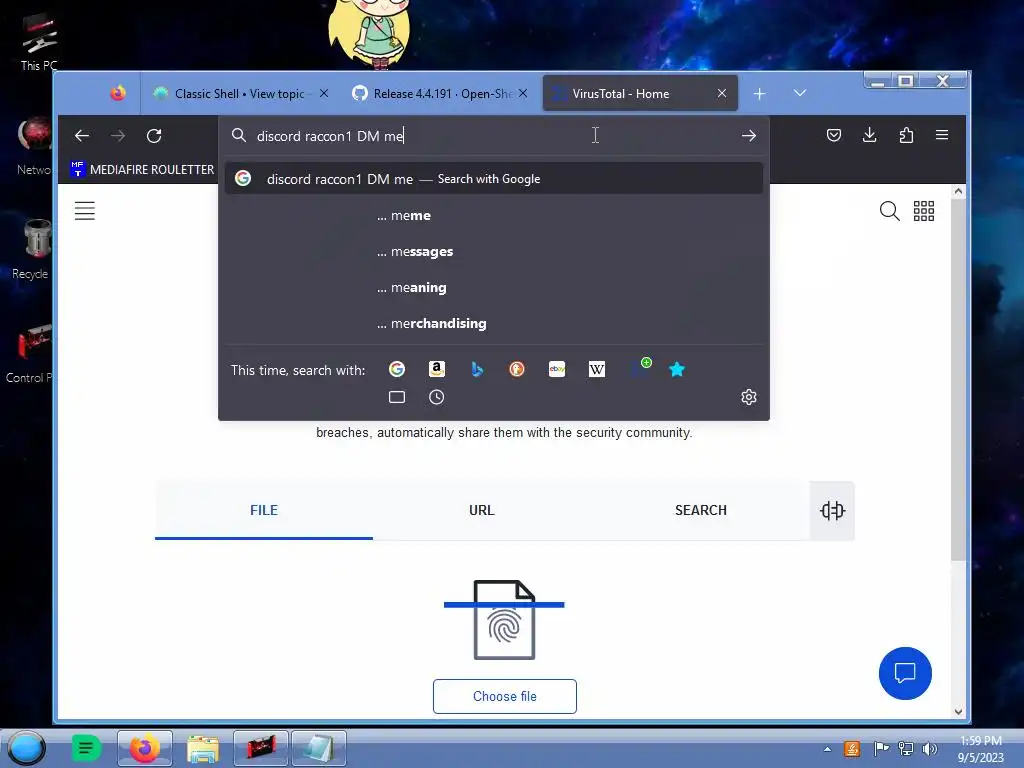Click the Action Center flag tray icon

point(880,748)
